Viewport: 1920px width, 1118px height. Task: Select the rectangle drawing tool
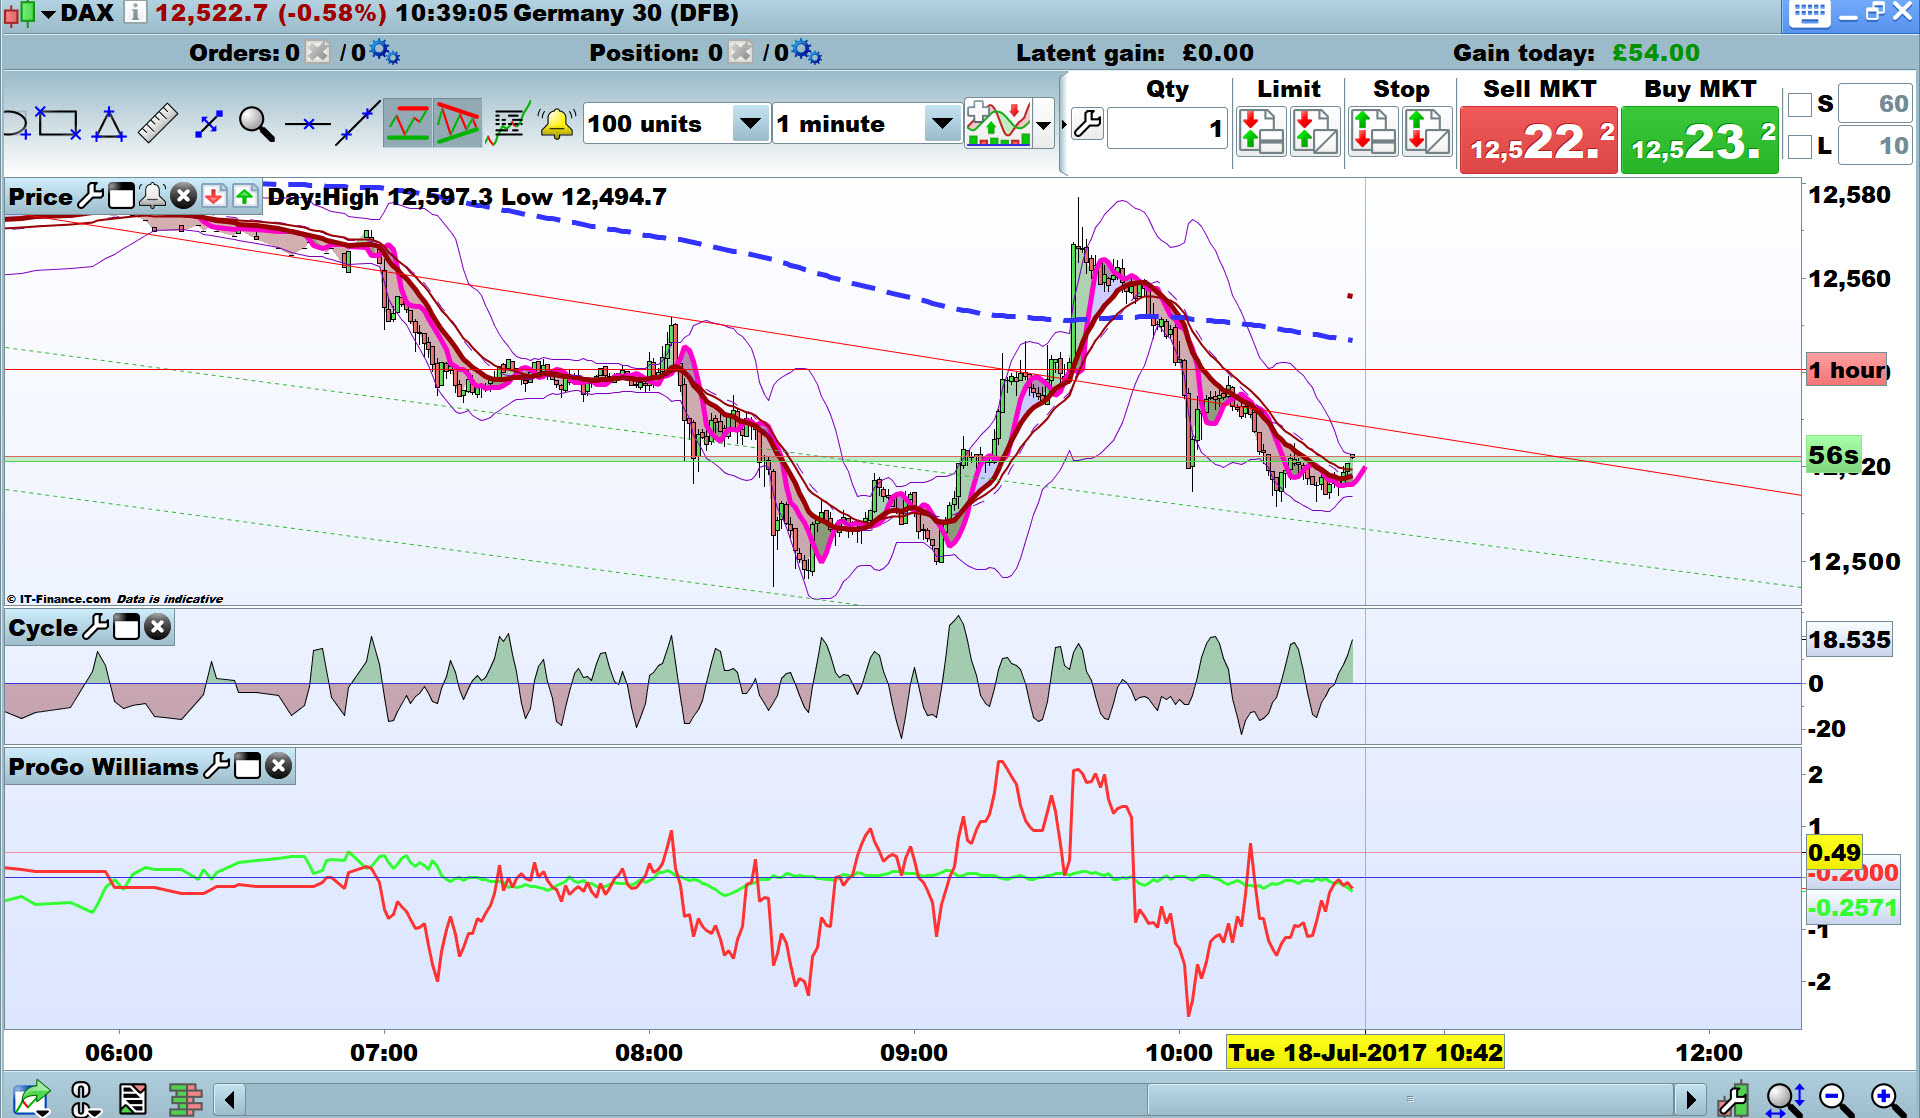57,124
